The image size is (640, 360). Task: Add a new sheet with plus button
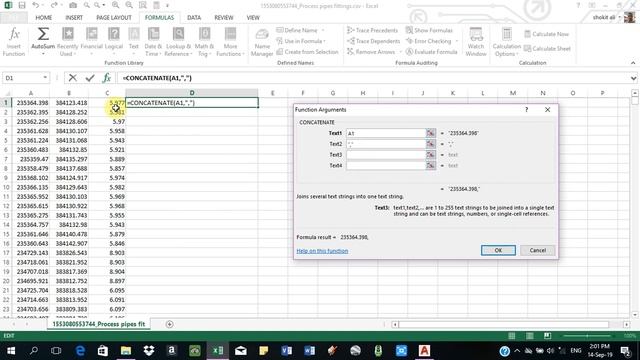coord(169,324)
